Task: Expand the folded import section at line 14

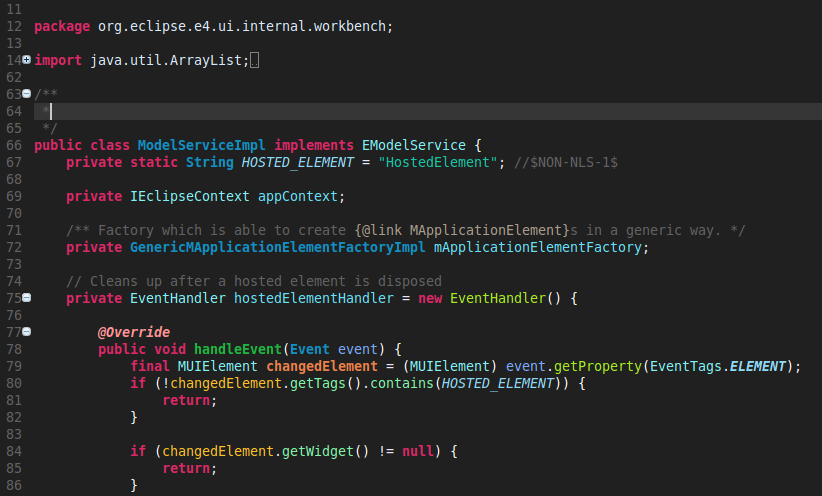Action: (x=26, y=60)
